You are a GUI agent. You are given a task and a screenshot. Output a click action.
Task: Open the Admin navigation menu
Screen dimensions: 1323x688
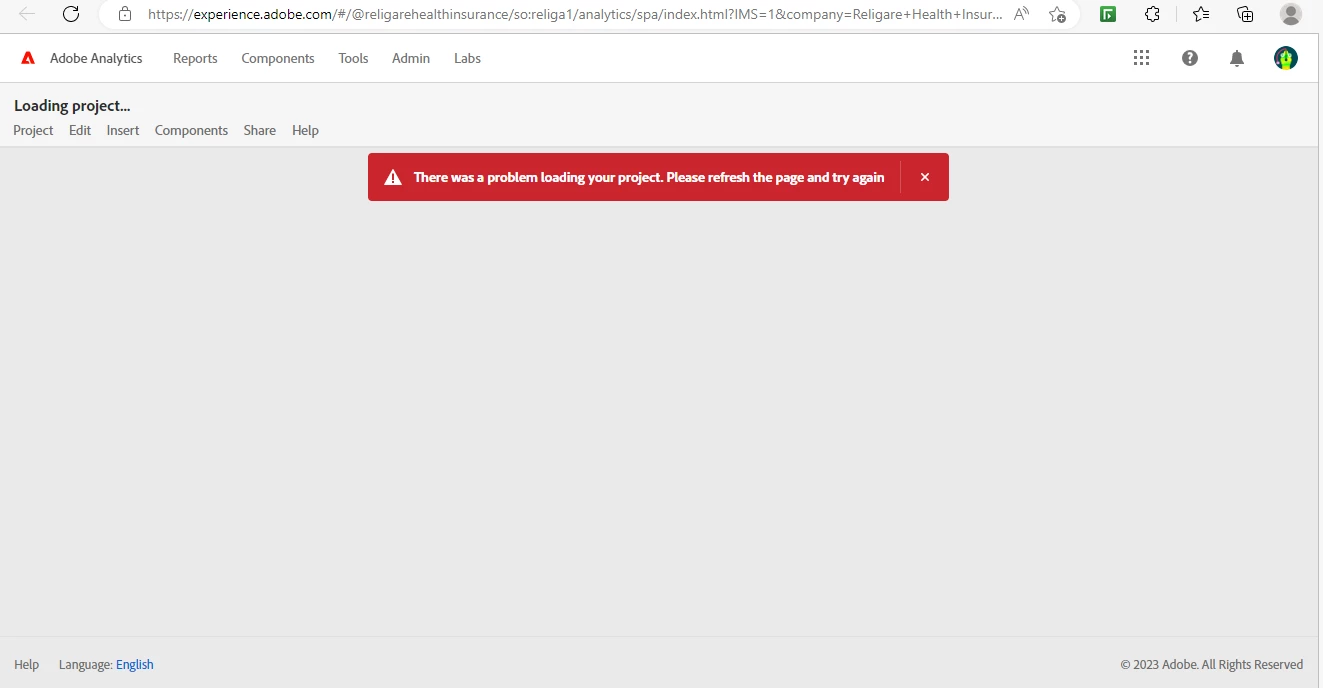pos(411,58)
